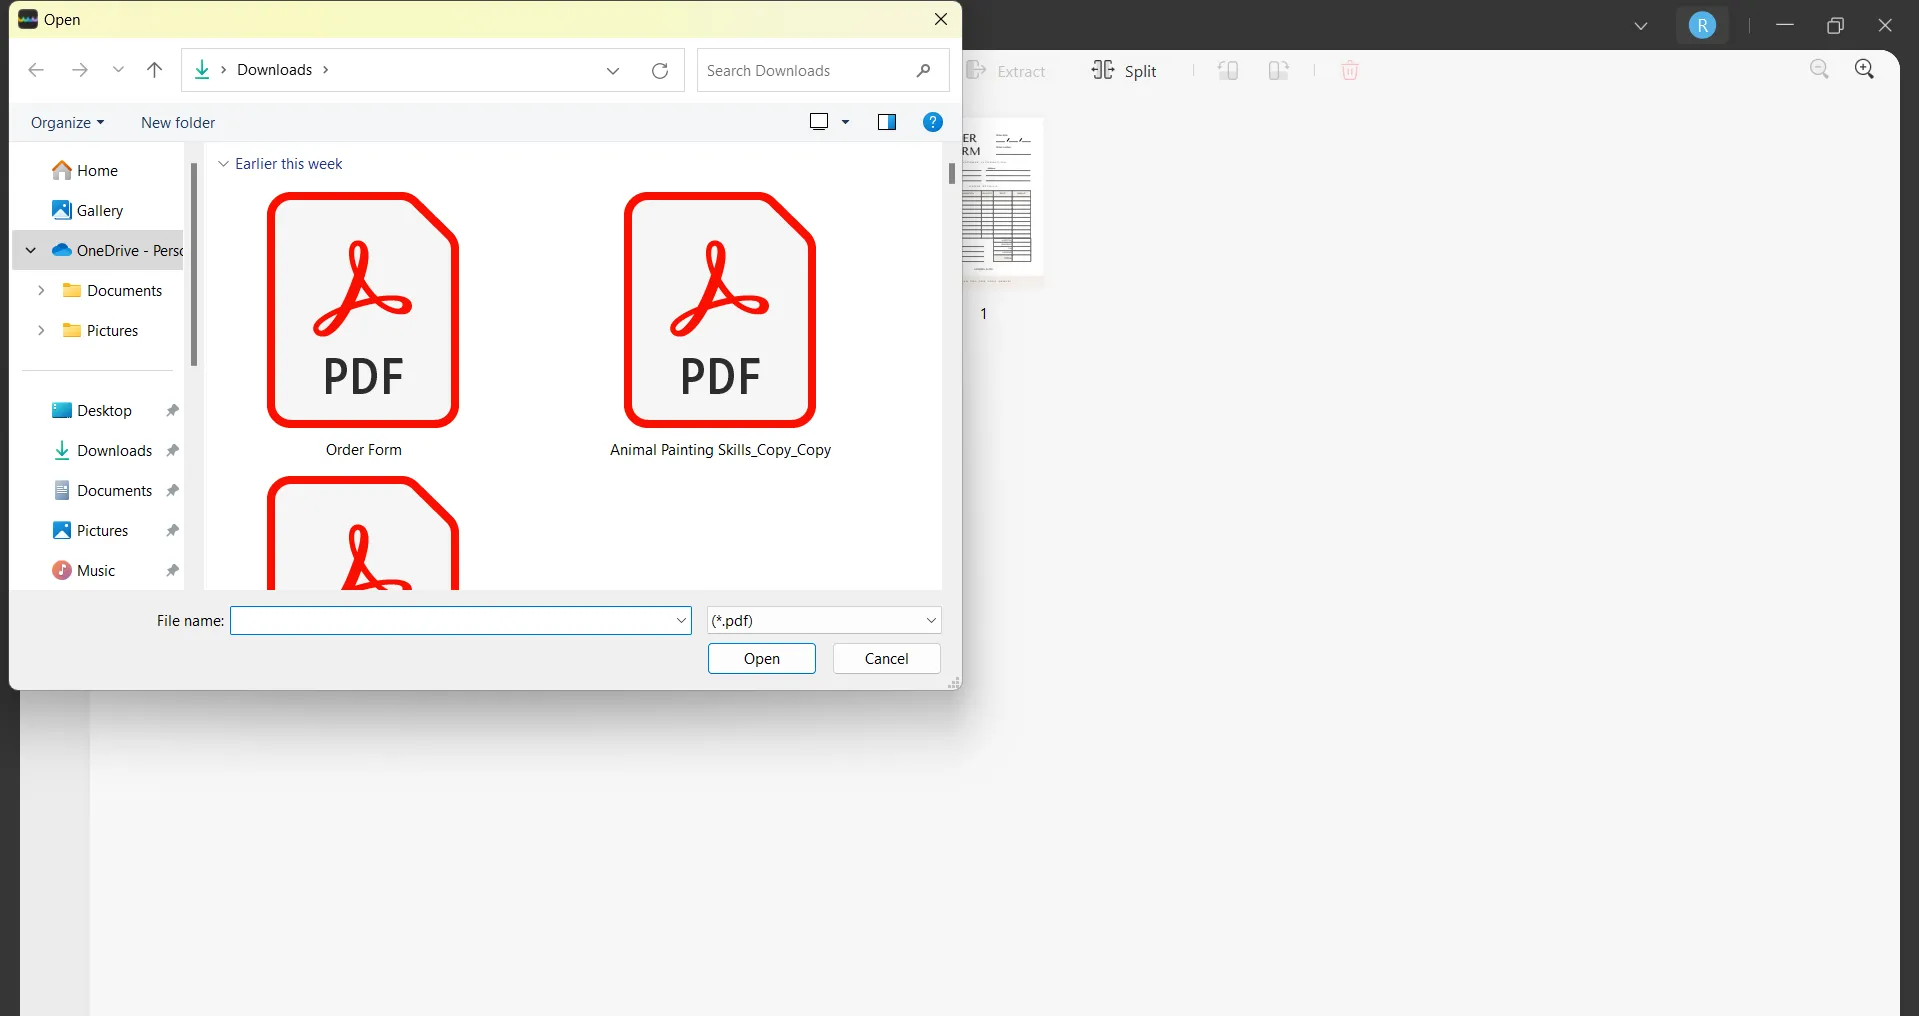
Task: Open the title bar dropdown chevron
Action: click(1641, 26)
